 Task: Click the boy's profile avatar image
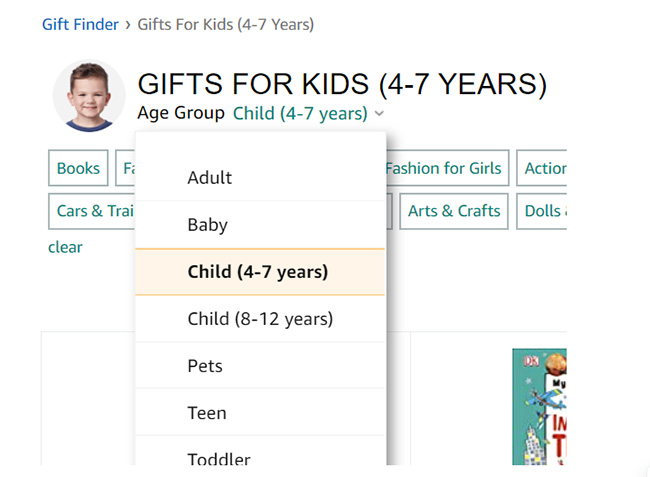[x=89, y=96]
